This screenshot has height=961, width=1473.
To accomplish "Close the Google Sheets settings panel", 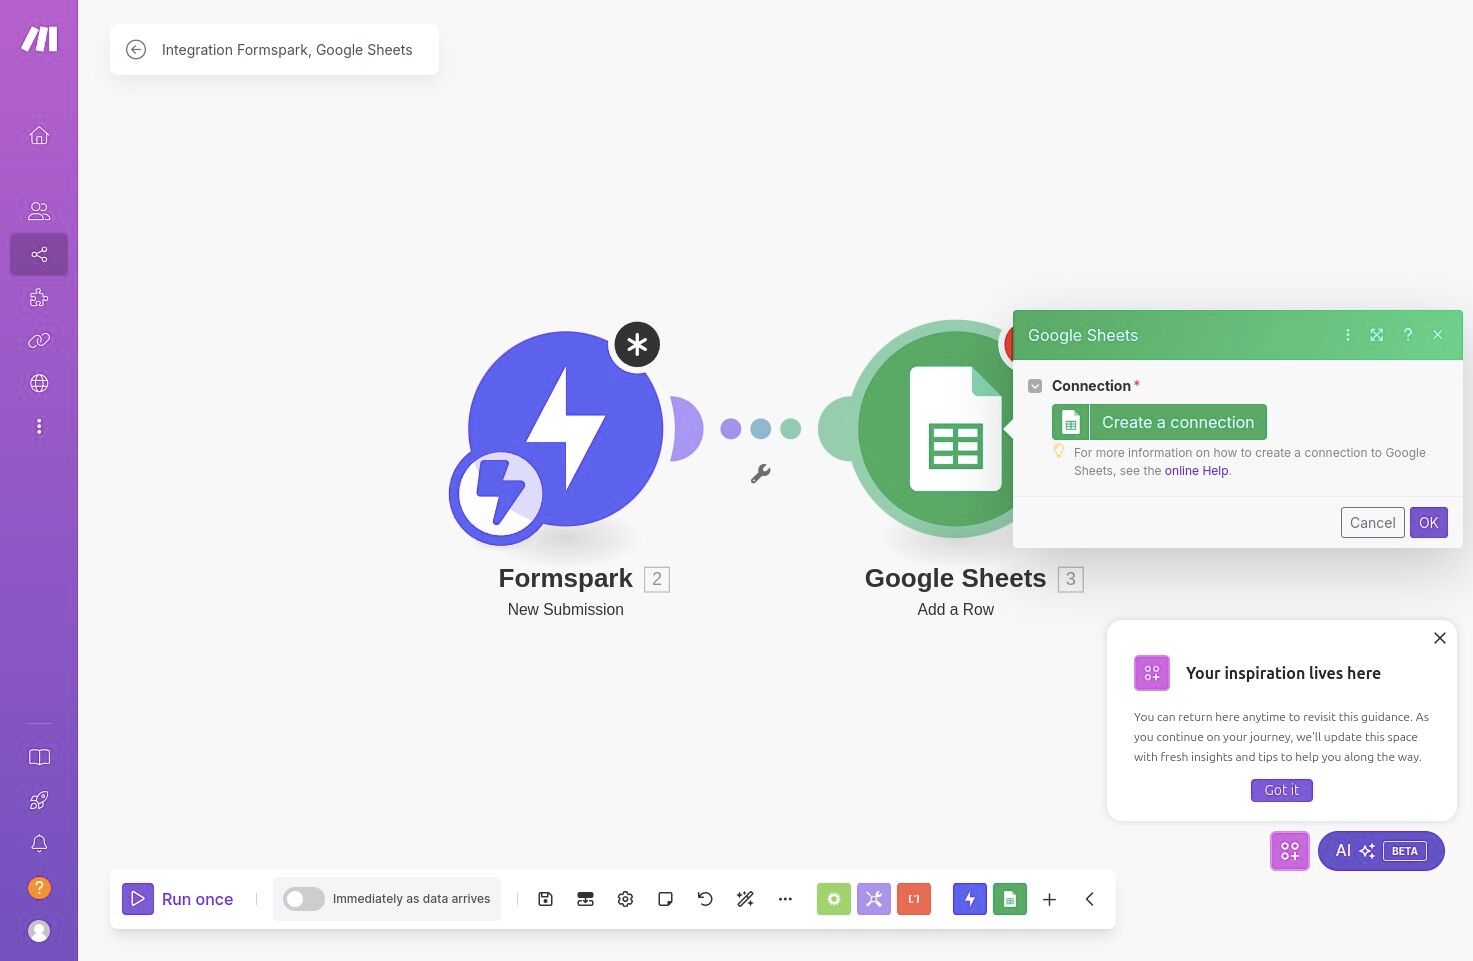I will pos(1438,335).
